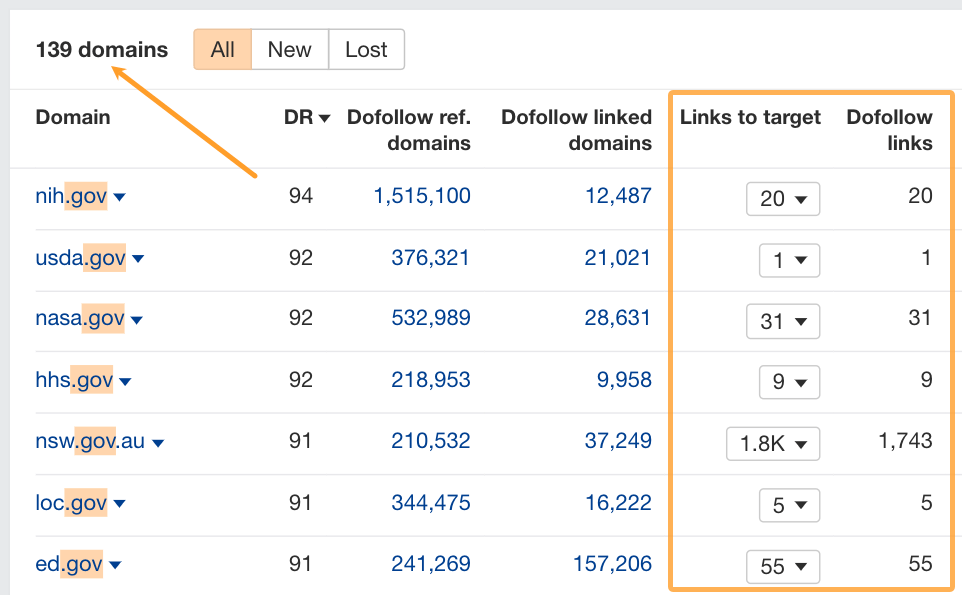The width and height of the screenshot is (962, 595).
Task: Open the arrow menu beside usda.gov
Action: tap(138, 260)
